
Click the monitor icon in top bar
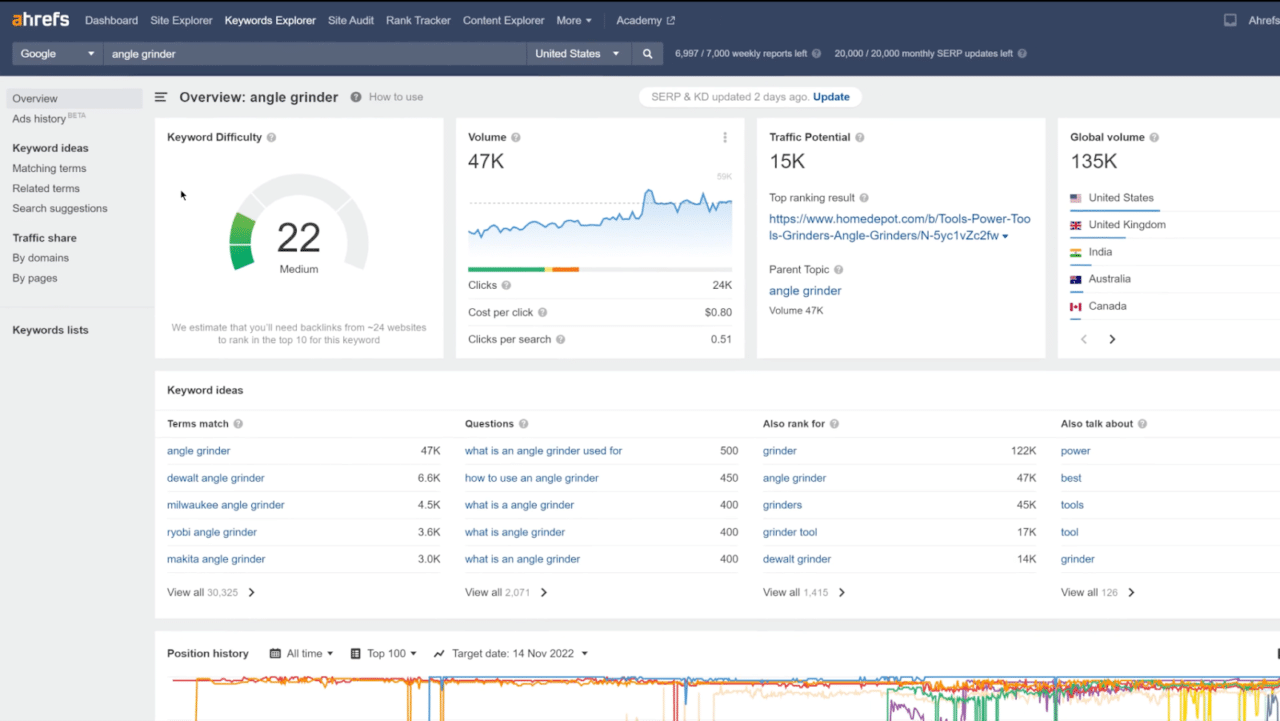tap(1230, 20)
